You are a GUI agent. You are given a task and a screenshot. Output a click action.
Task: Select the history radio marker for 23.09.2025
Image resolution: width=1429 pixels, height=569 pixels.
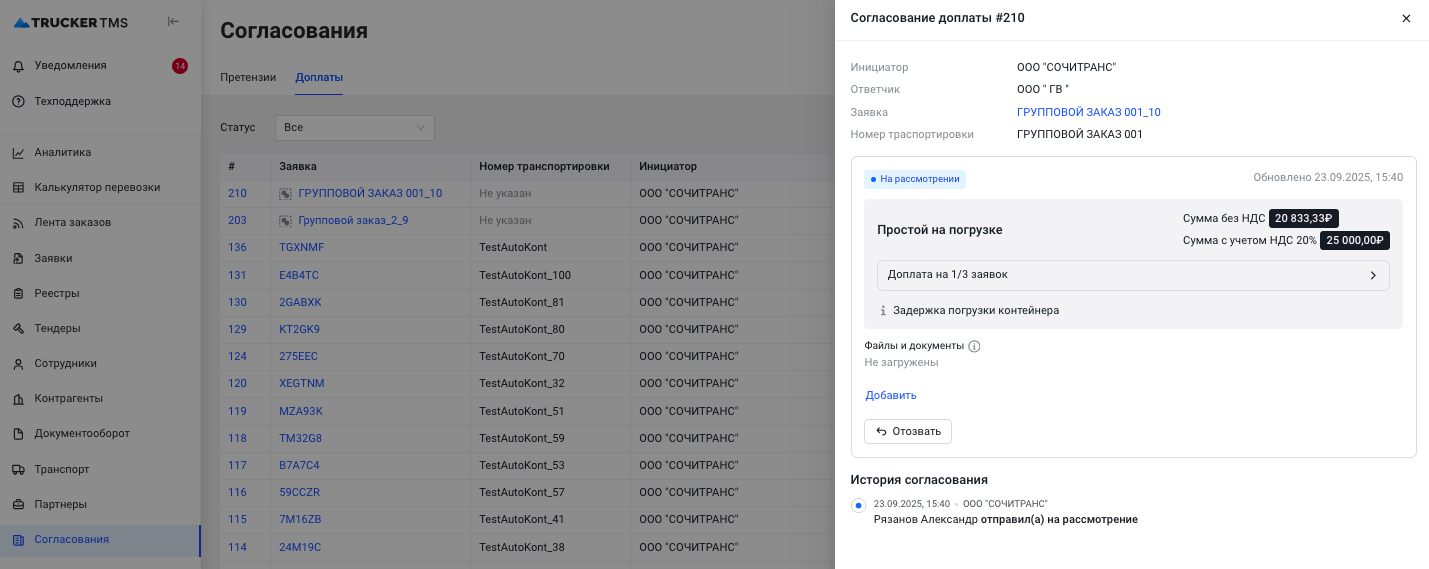point(858,506)
